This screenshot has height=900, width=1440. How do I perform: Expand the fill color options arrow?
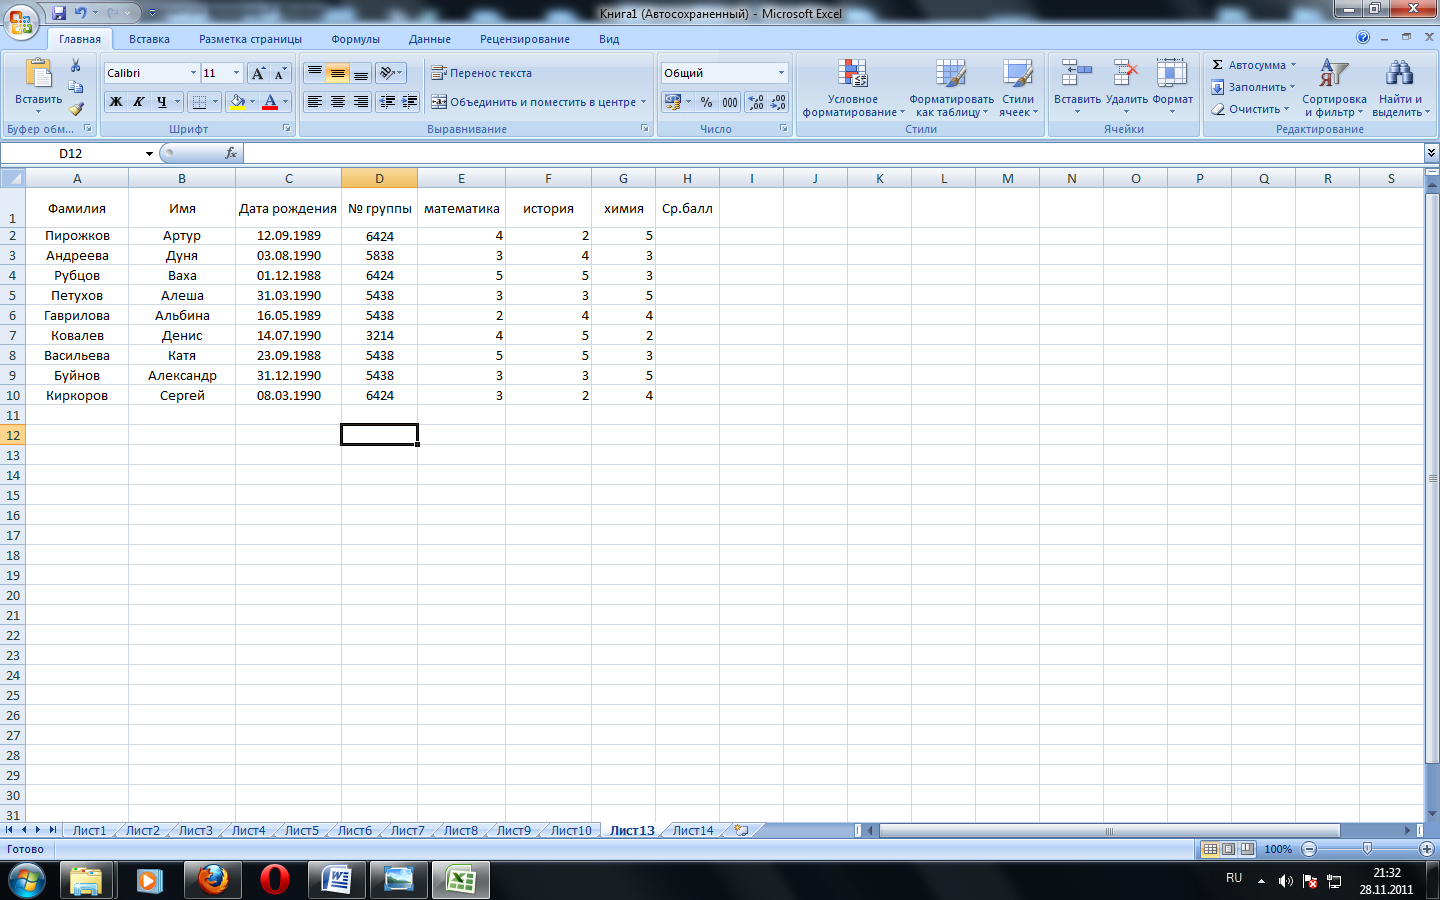[252, 102]
